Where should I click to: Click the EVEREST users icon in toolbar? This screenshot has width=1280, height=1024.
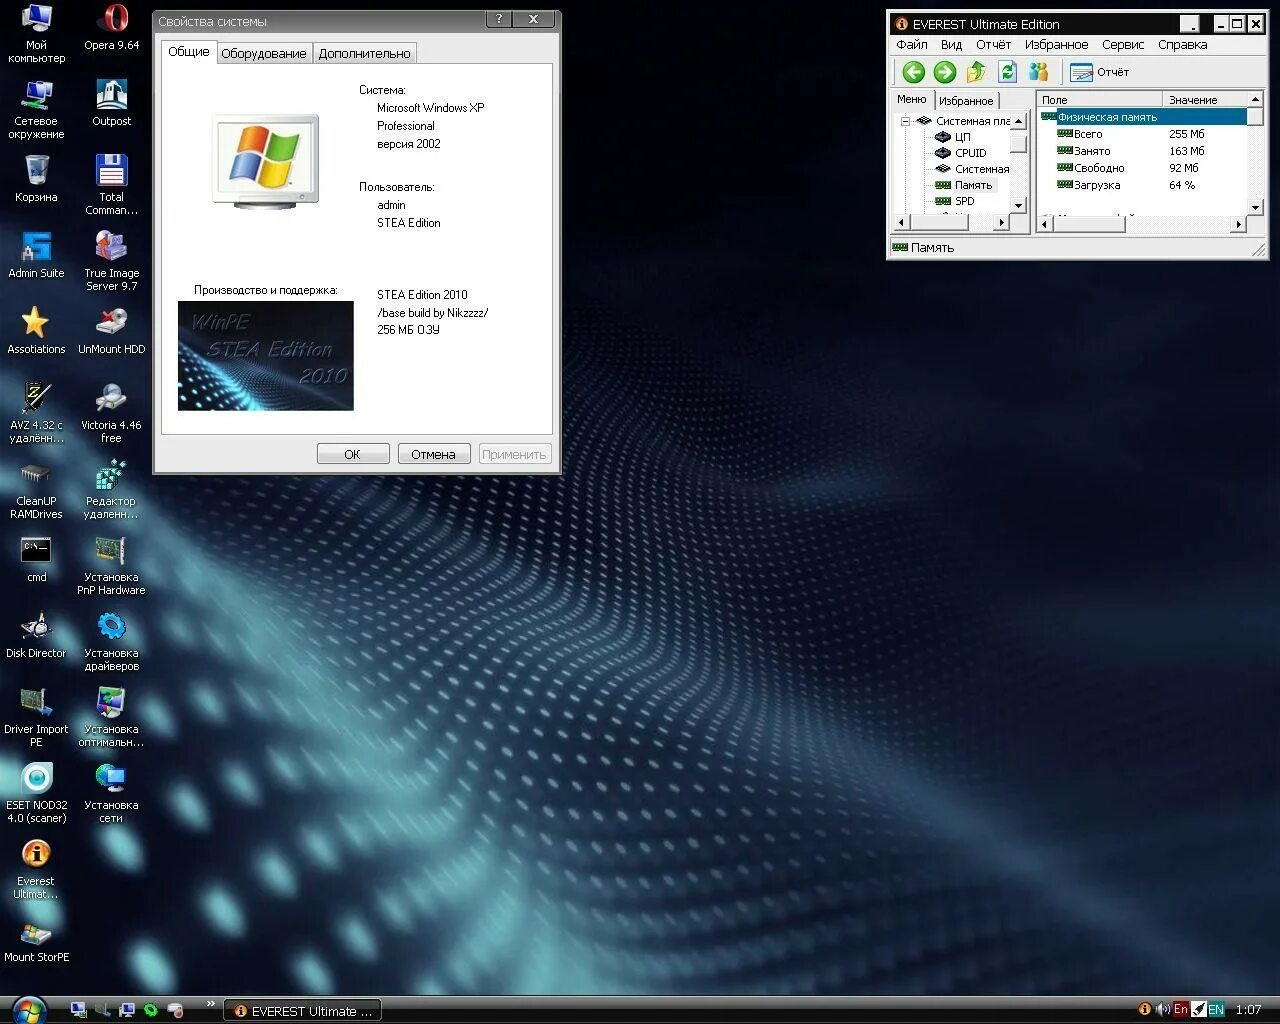[x=1039, y=72]
